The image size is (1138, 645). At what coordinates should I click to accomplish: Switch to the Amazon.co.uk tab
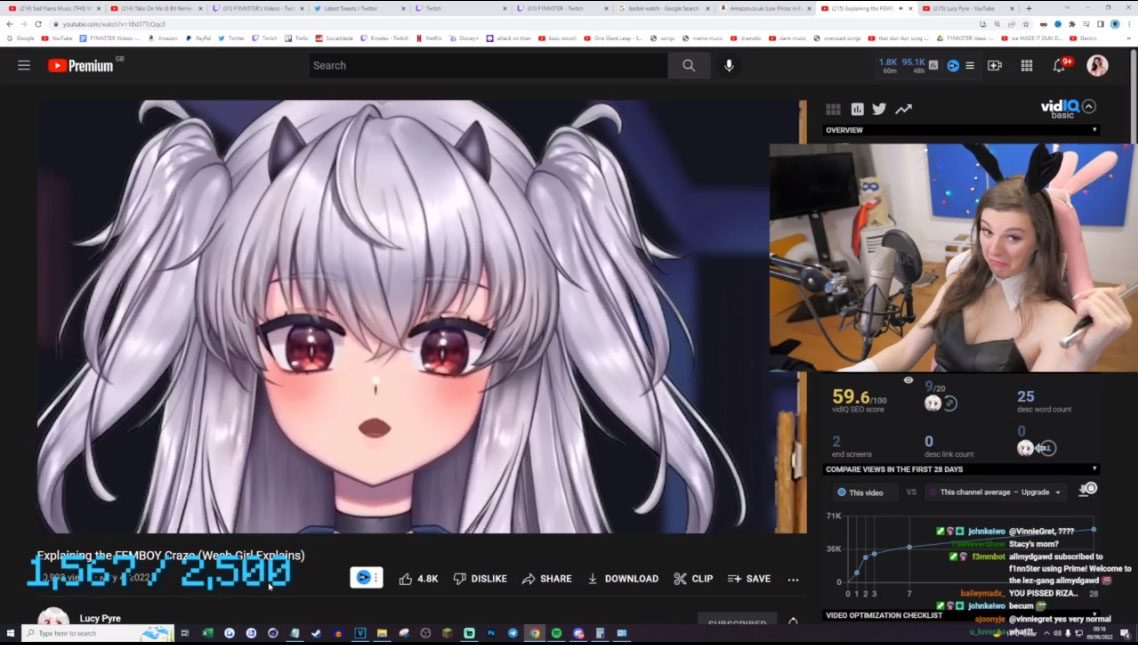click(765, 9)
